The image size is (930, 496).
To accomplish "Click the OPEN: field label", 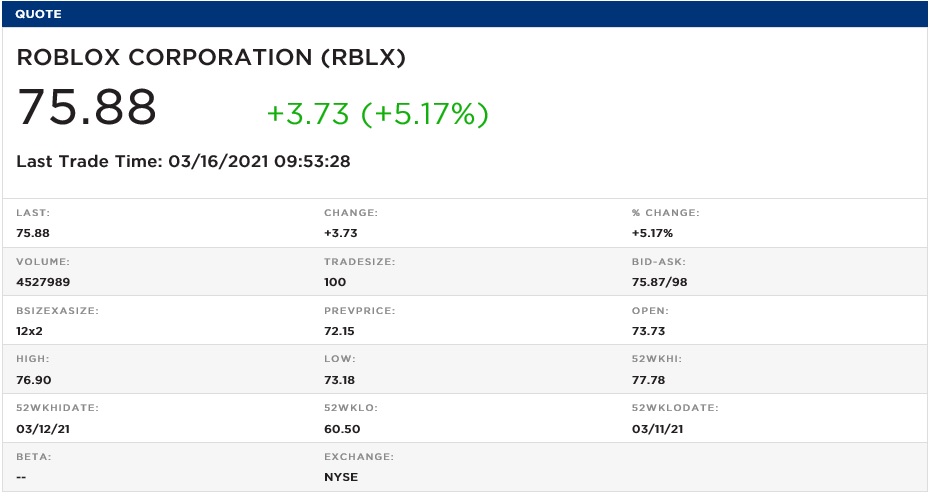I will click(650, 311).
